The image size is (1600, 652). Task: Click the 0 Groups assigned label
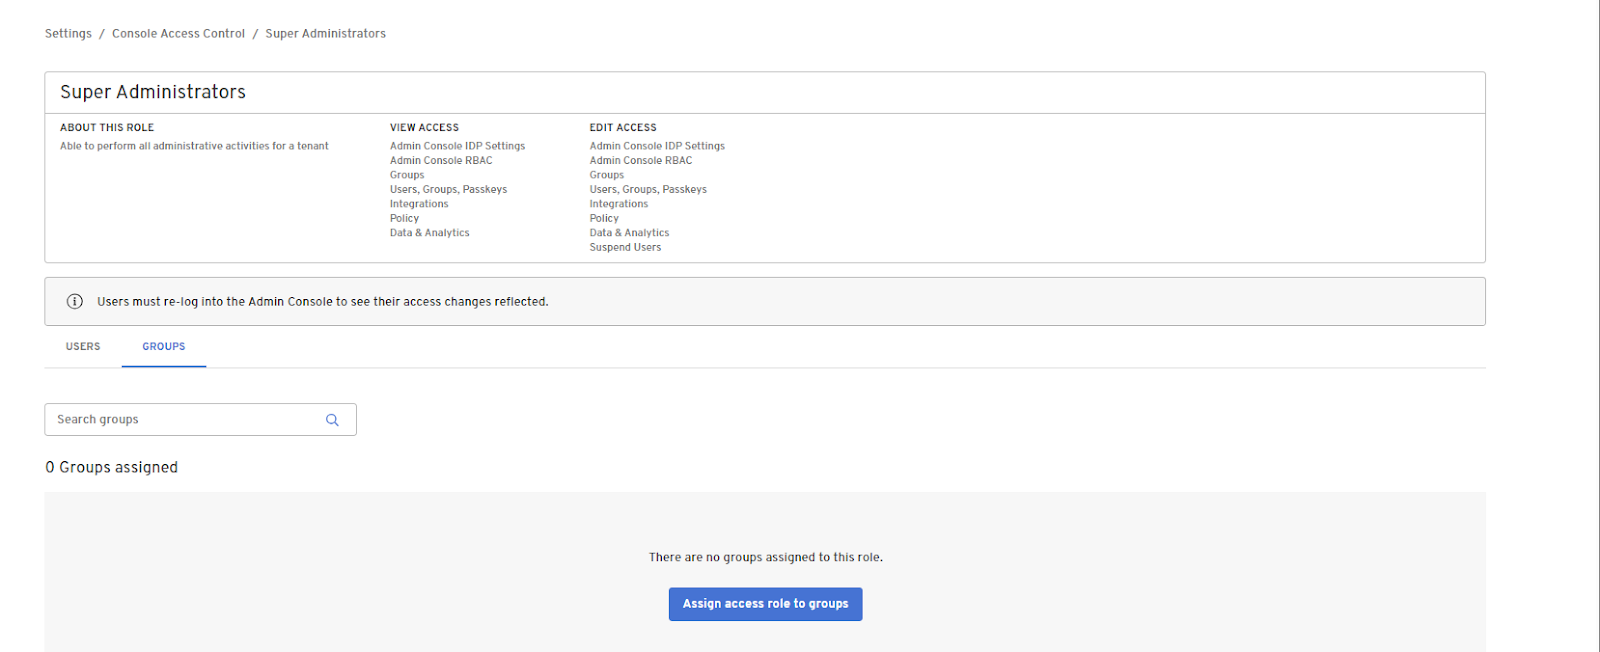(112, 467)
